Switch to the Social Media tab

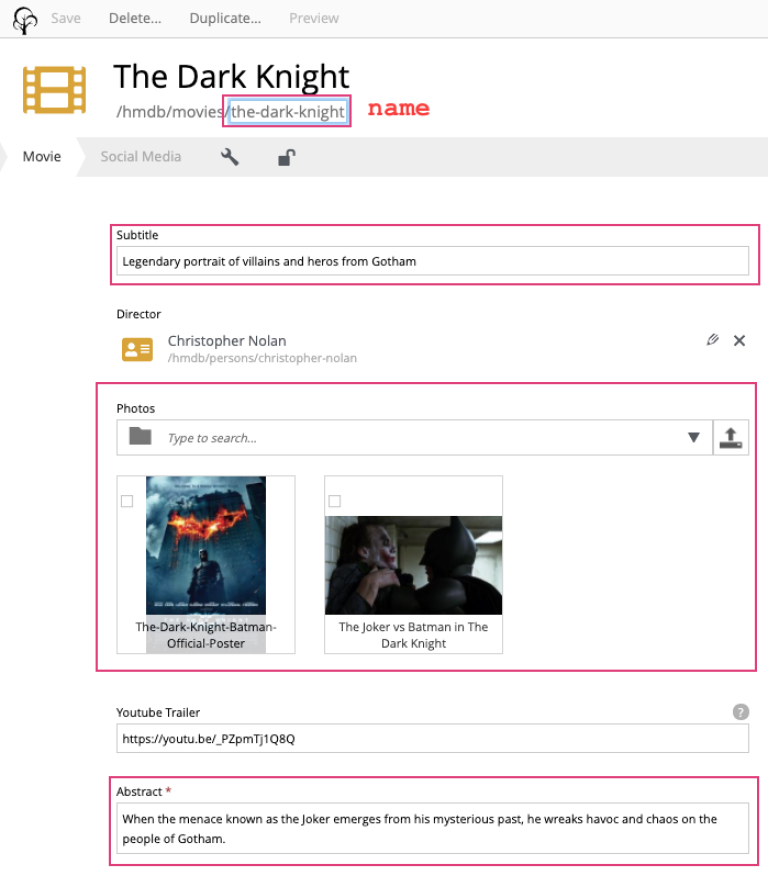coord(141,156)
